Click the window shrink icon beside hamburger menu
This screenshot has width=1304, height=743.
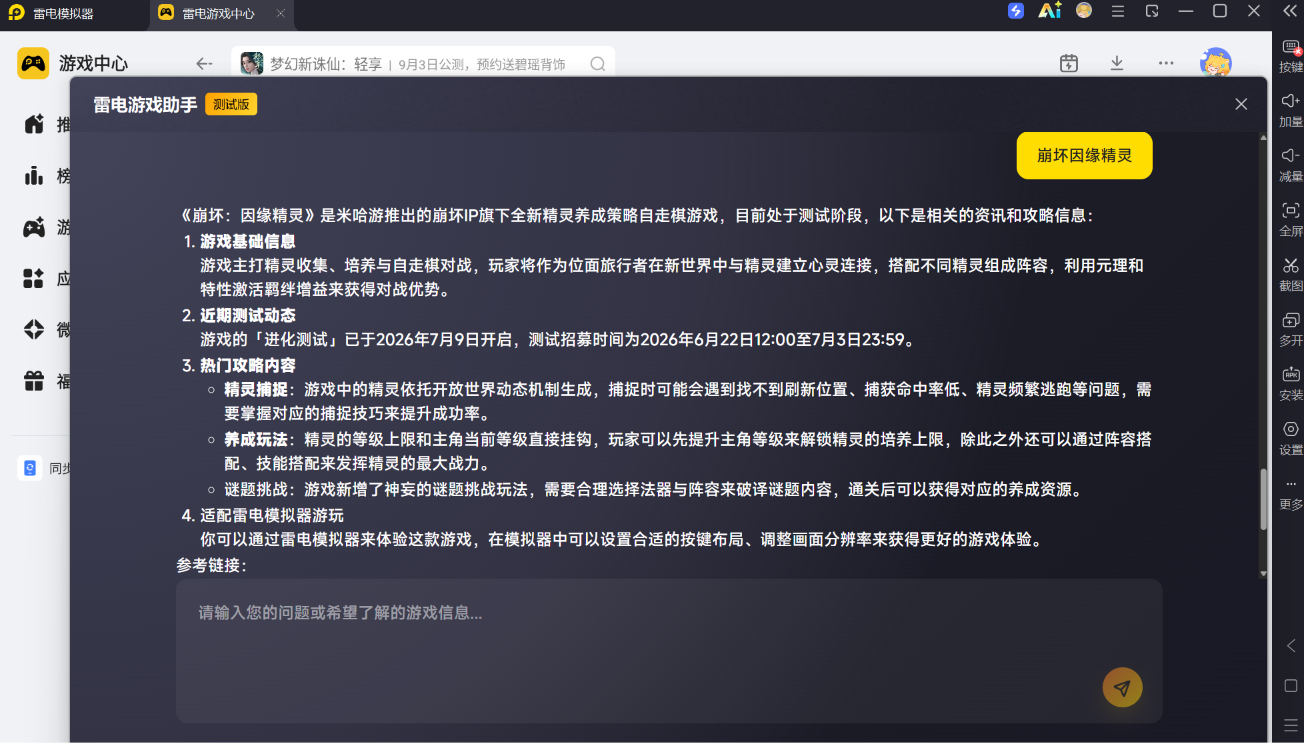click(1152, 11)
